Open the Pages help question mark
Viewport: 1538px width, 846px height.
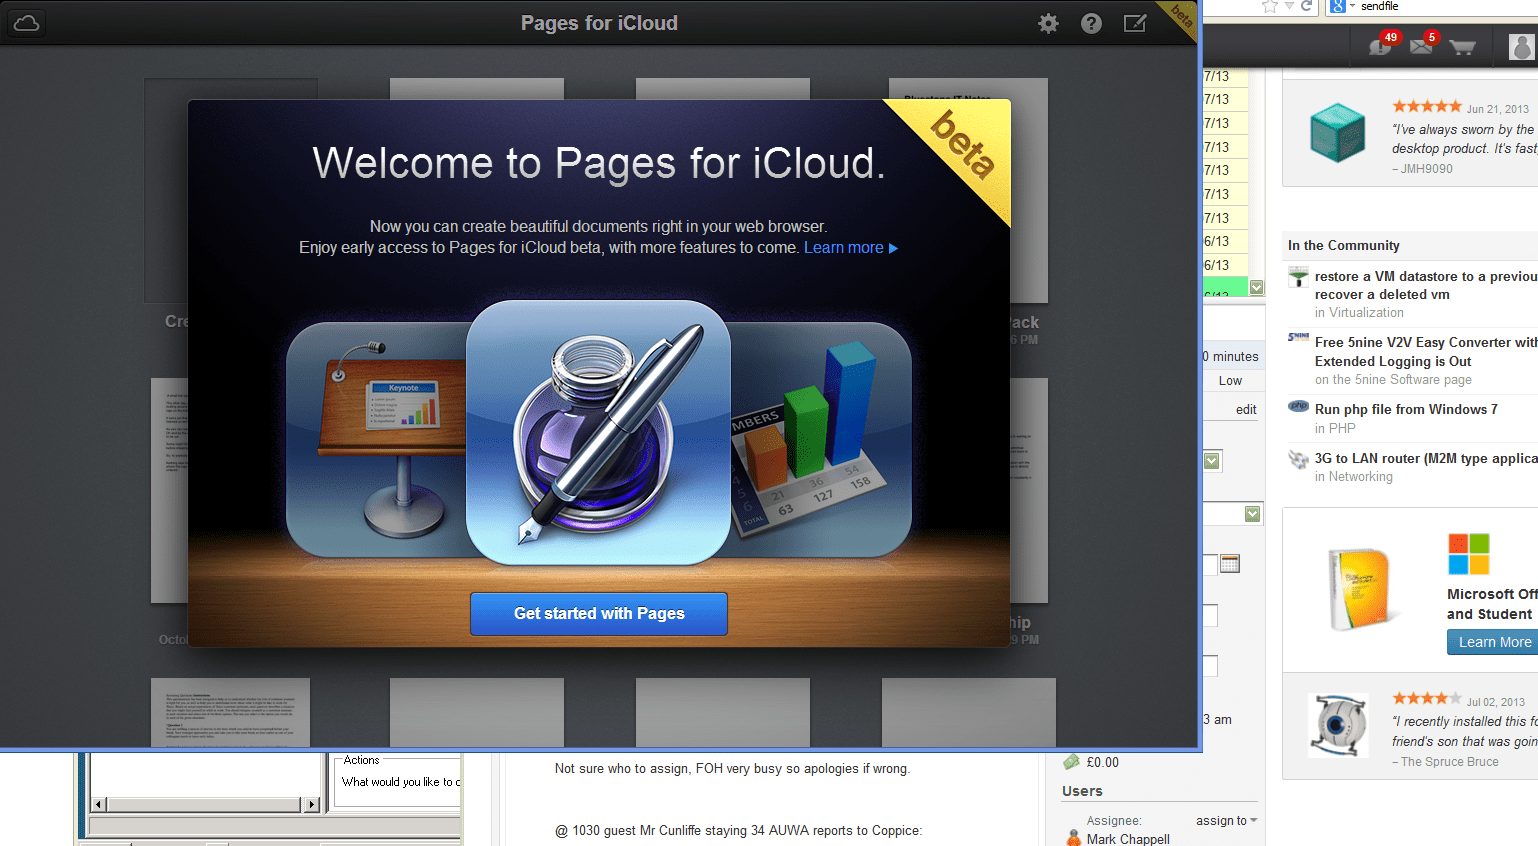pyautogui.click(x=1091, y=23)
